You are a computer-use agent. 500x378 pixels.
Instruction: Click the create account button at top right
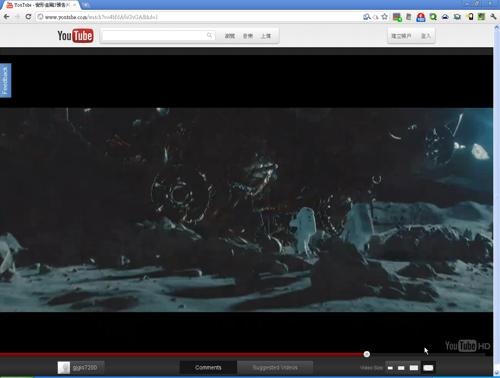pos(401,36)
